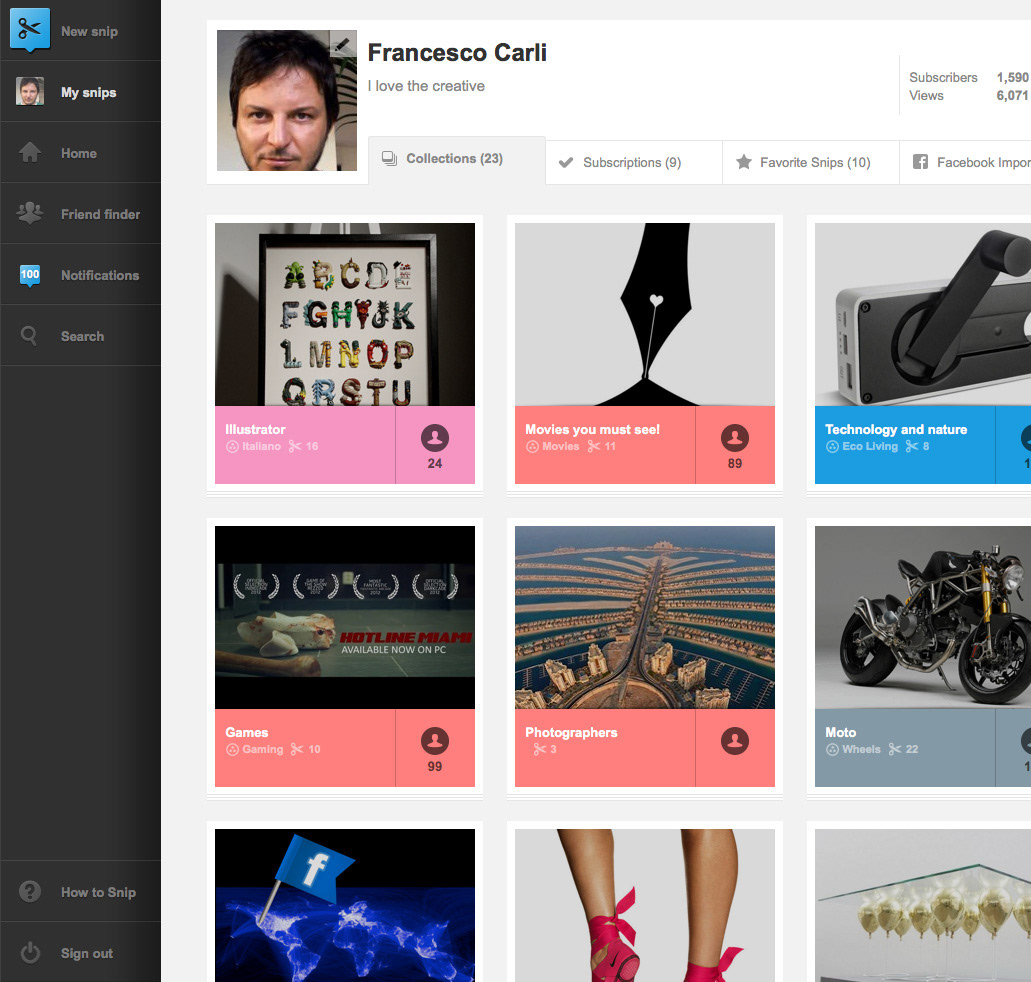The image size is (1031, 982).
Task: Open Movies you must see! collection title
Action: click(592, 429)
